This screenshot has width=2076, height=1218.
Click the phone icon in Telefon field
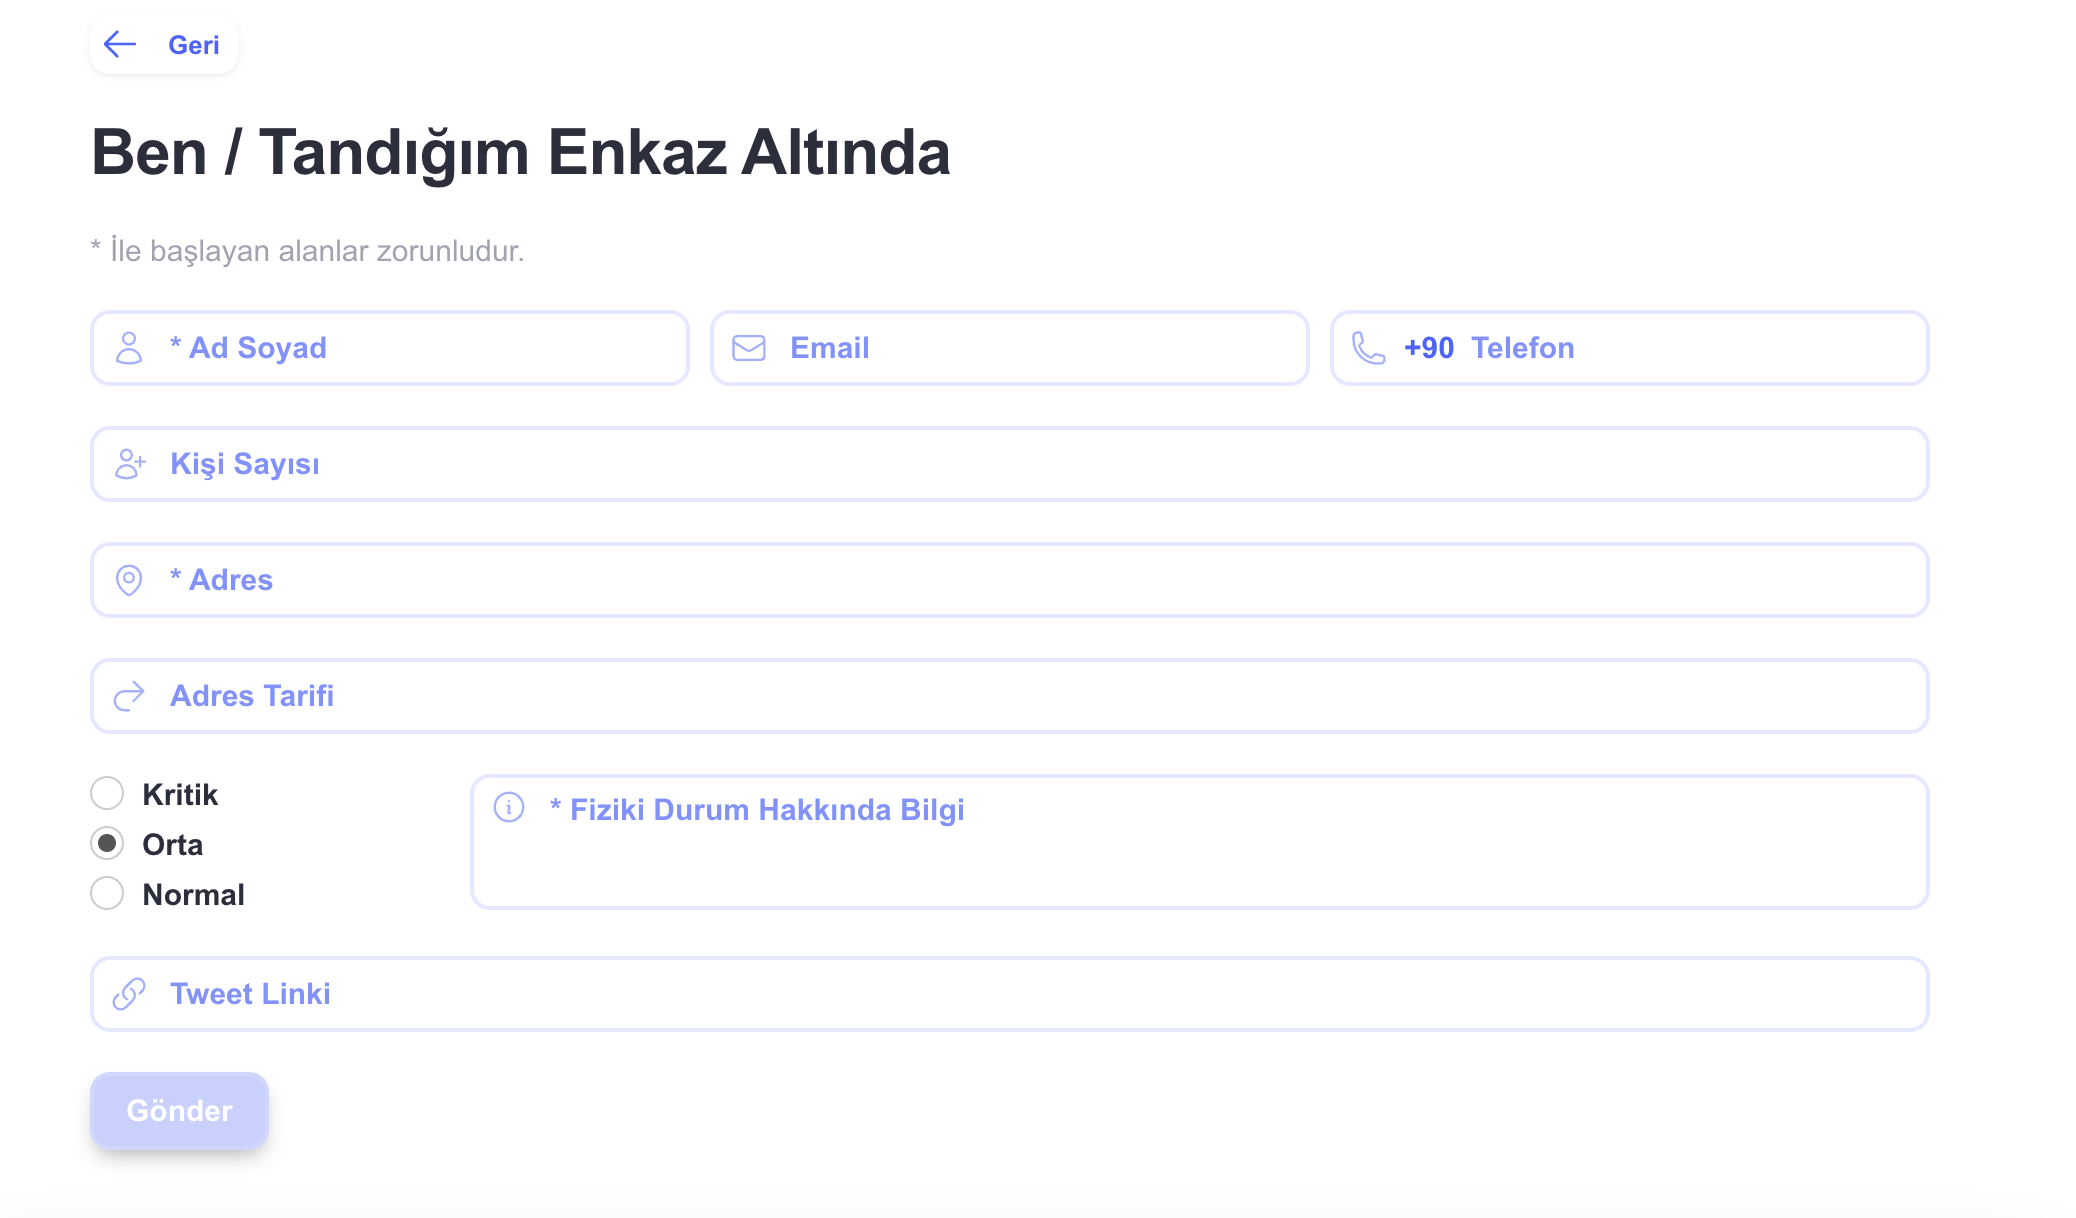(x=1367, y=347)
